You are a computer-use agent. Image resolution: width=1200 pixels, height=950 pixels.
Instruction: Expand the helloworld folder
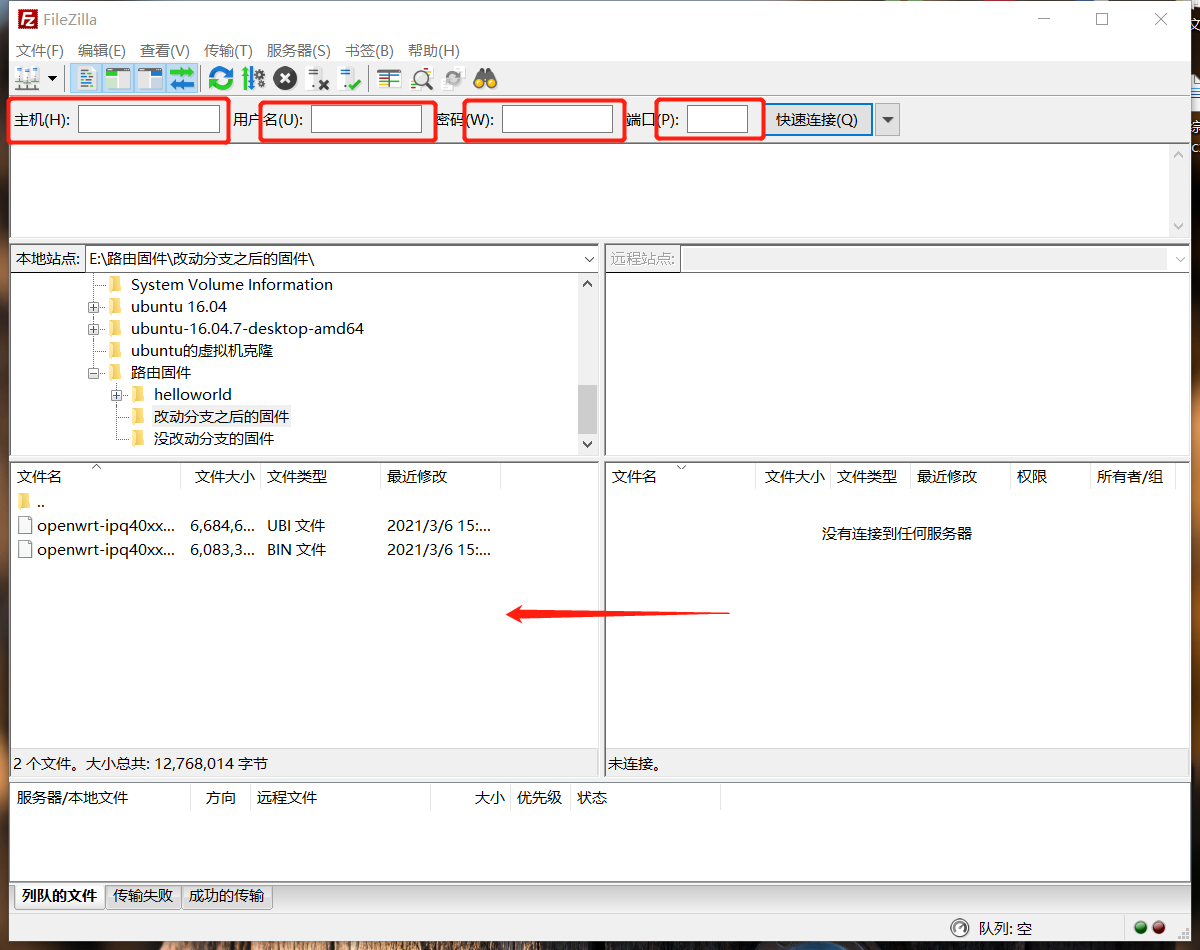117,395
